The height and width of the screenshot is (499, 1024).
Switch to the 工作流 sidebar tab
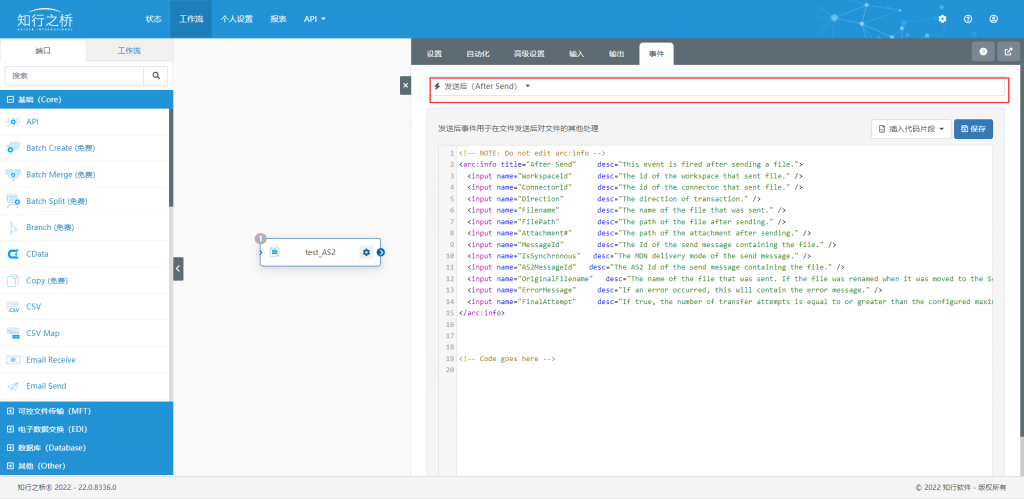pyautogui.click(x=129, y=50)
